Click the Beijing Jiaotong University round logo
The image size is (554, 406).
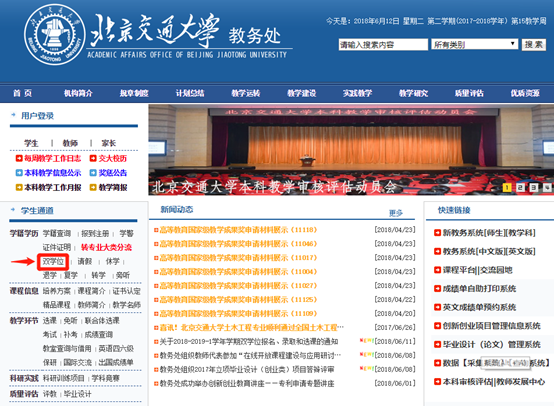(54, 34)
